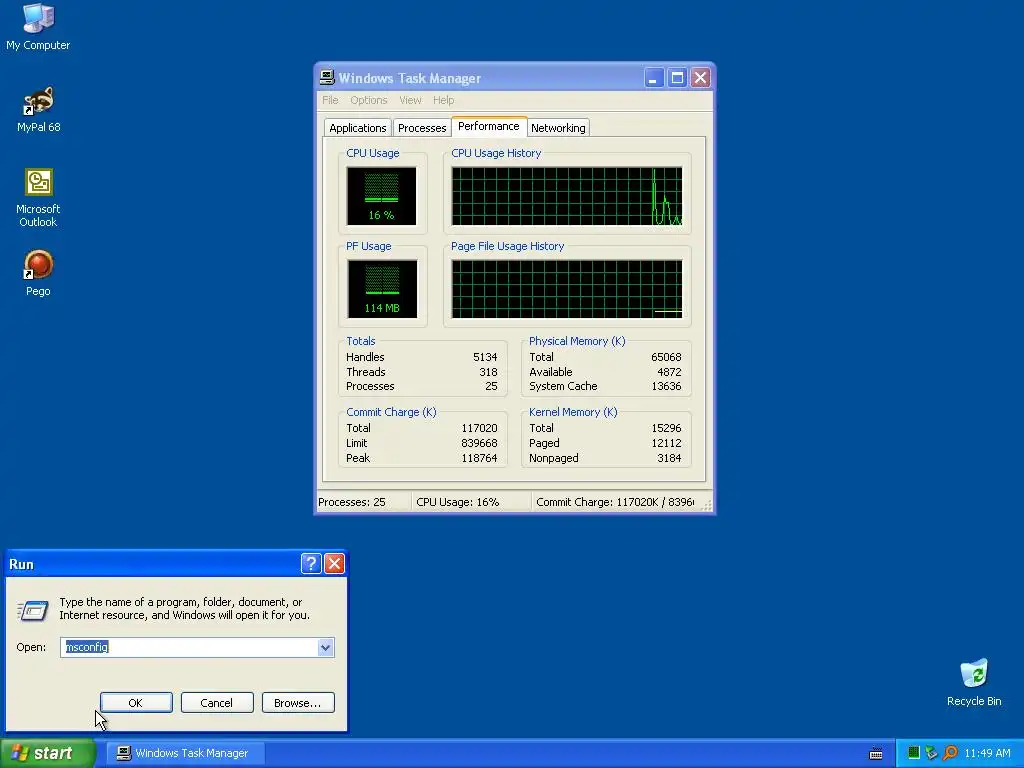This screenshot has height=768, width=1024.
Task: Click the Limit value 839668
Action: click(x=479, y=443)
